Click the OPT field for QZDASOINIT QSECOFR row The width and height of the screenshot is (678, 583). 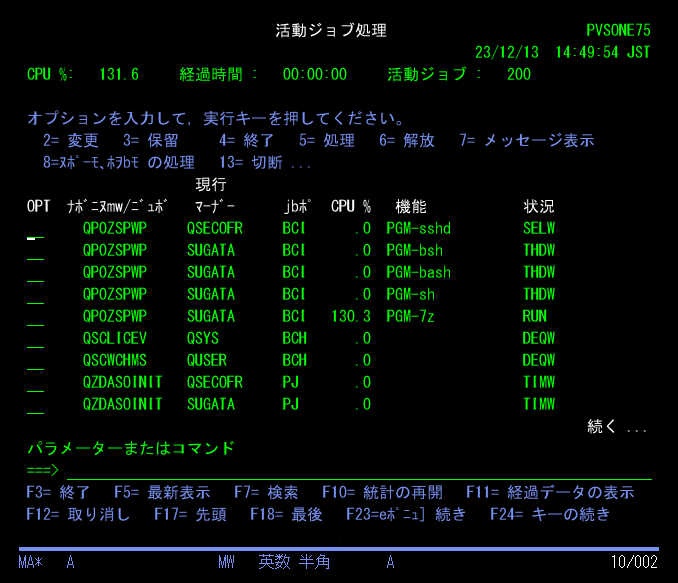35,384
